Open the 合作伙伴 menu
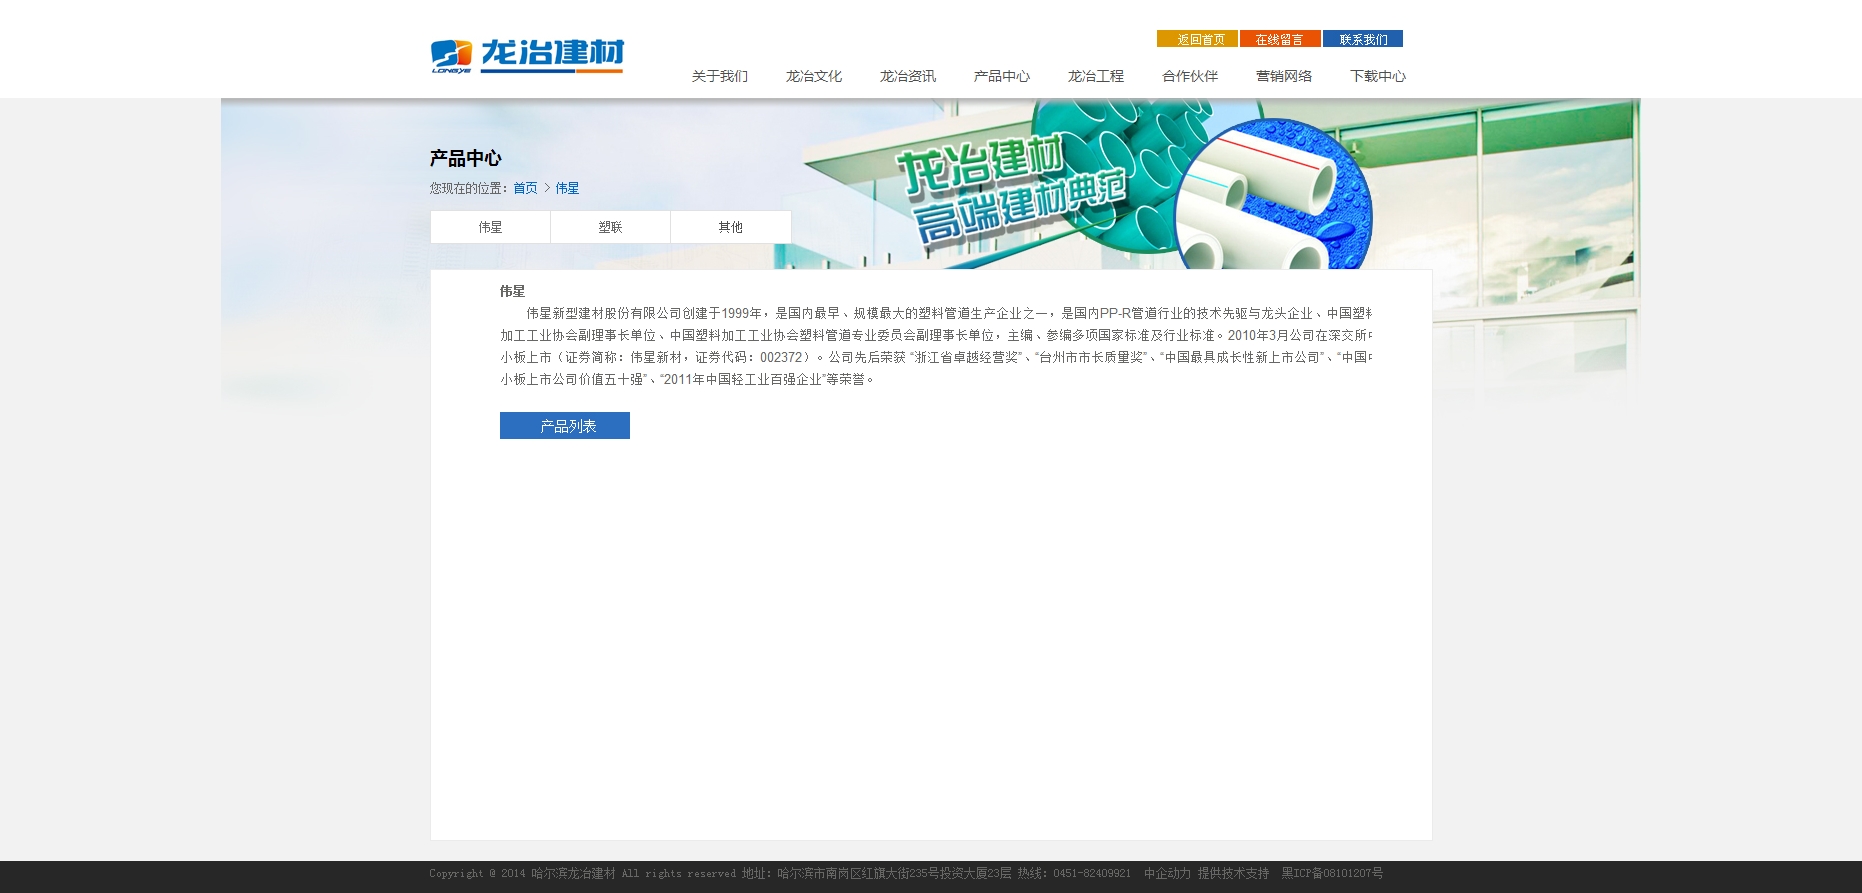Viewport: 1862px width, 893px height. click(x=1190, y=76)
